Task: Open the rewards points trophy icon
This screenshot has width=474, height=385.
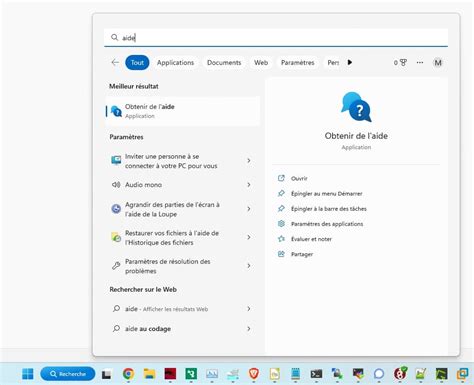Action: 400,63
